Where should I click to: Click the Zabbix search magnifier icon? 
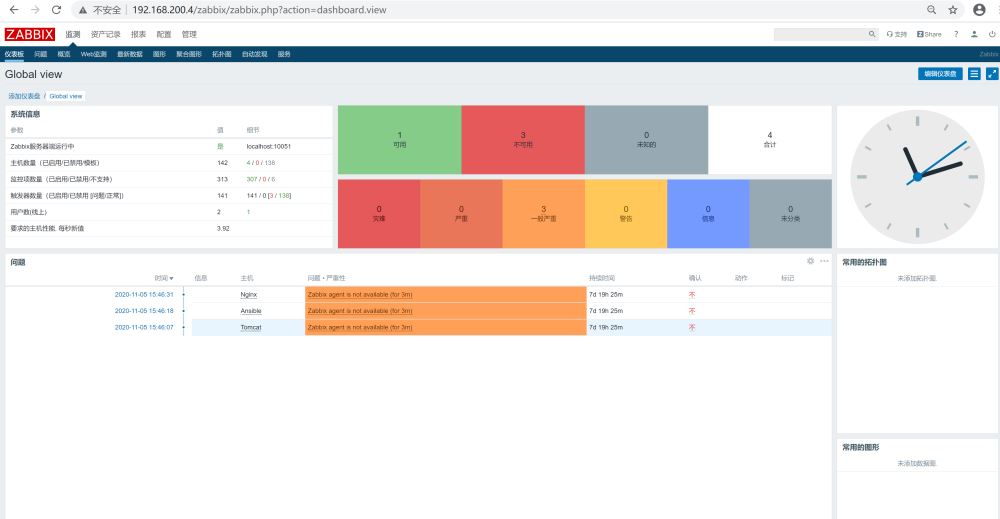pos(872,34)
